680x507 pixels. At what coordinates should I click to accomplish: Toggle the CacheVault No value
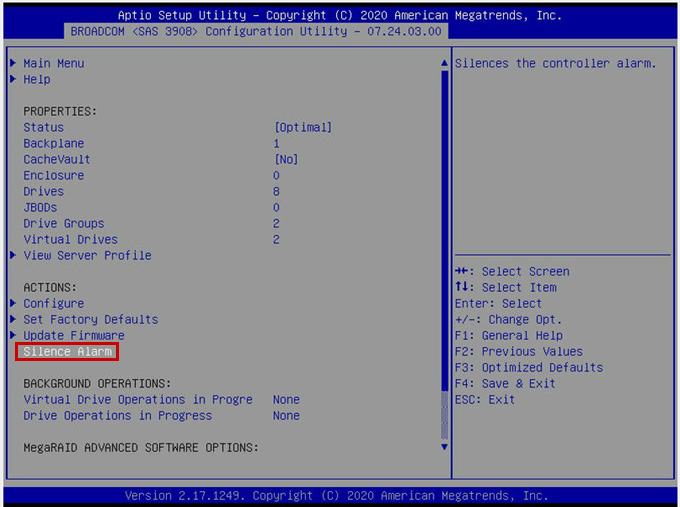(x=286, y=159)
